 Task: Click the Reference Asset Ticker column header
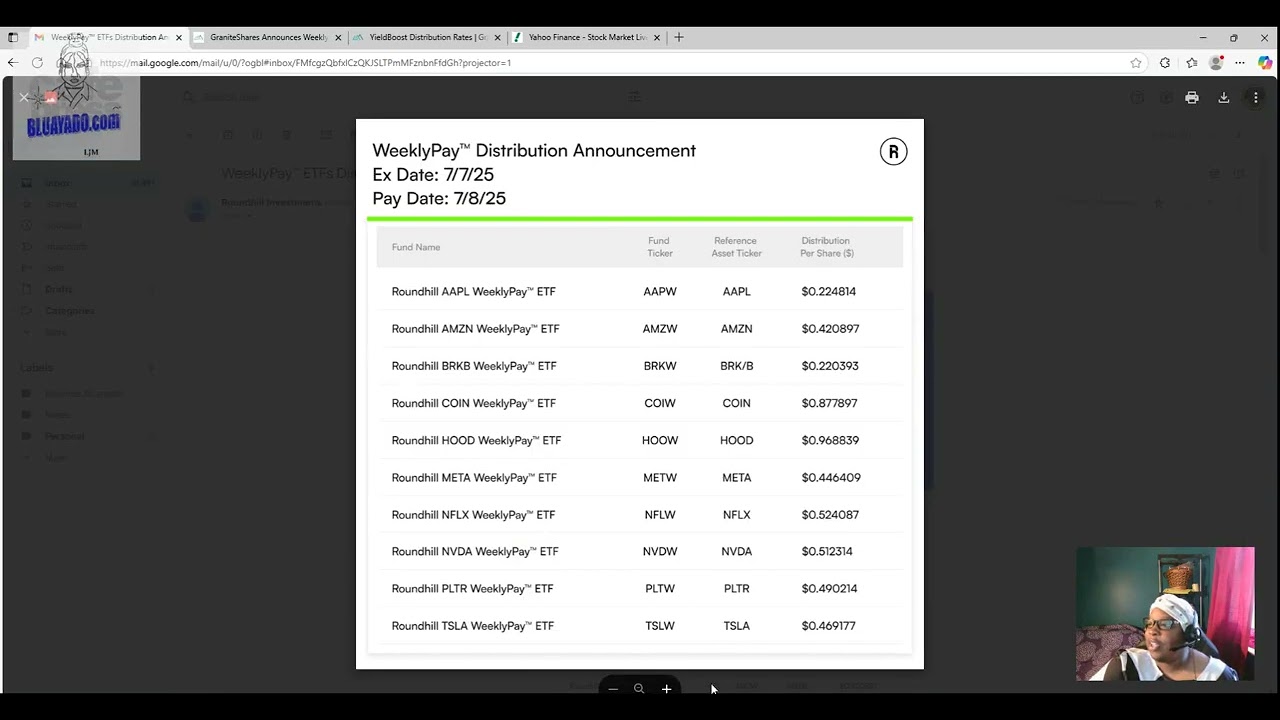(736, 247)
